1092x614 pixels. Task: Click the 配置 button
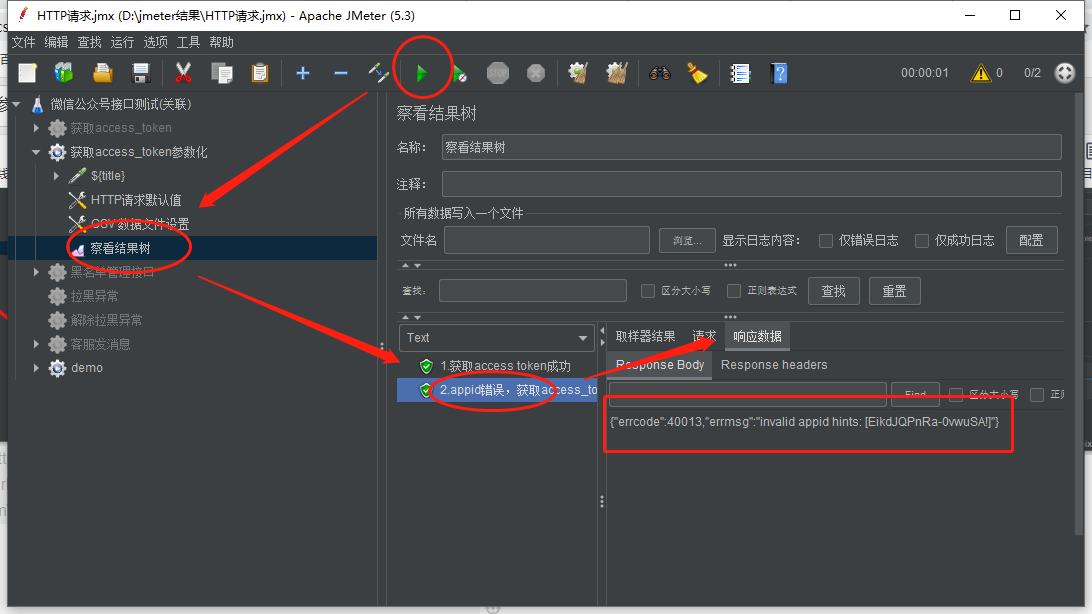1031,240
